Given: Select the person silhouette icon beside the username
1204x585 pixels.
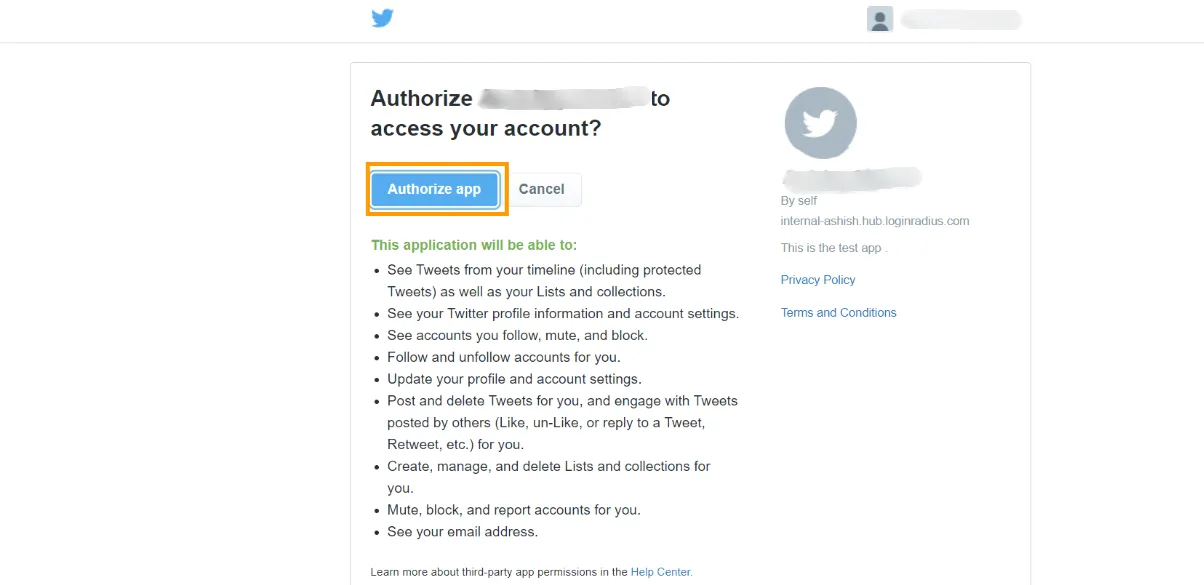Looking at the screenshot, I should 880,18.
